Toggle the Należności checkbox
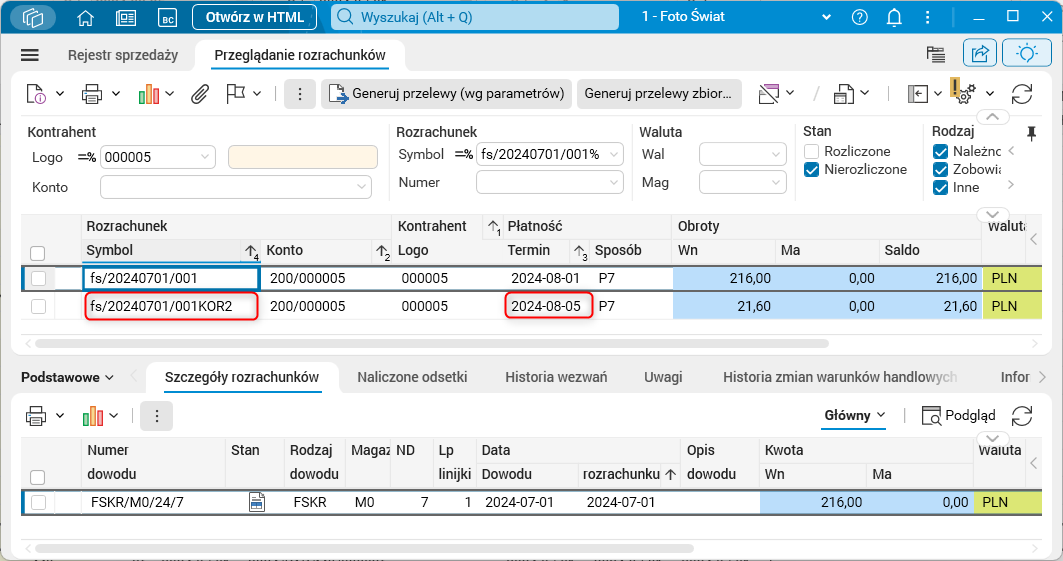This screenshot has height=561, width=1063. tap(940, 151)
